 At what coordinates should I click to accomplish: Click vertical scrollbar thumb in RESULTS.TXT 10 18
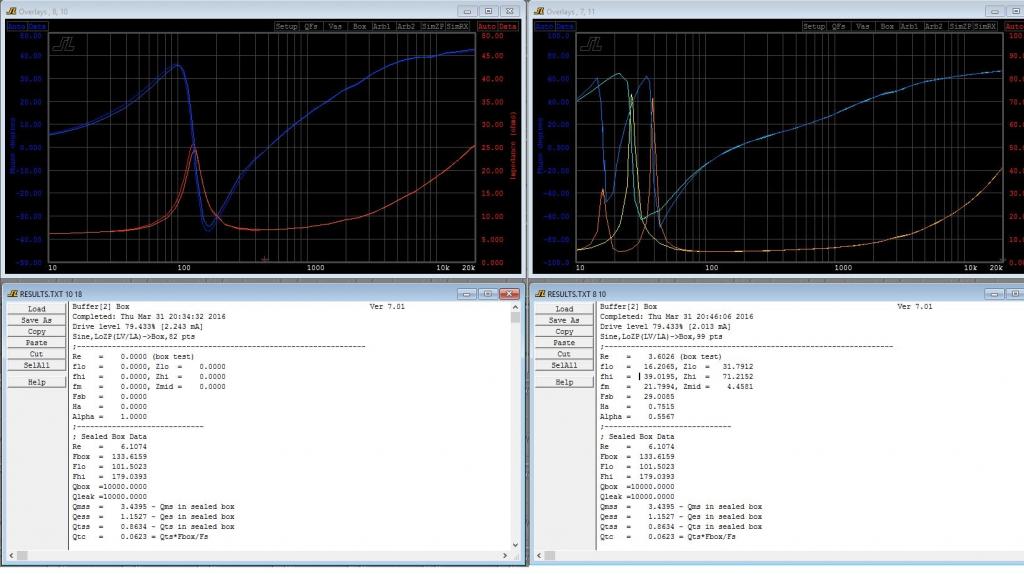coord(515,318)
